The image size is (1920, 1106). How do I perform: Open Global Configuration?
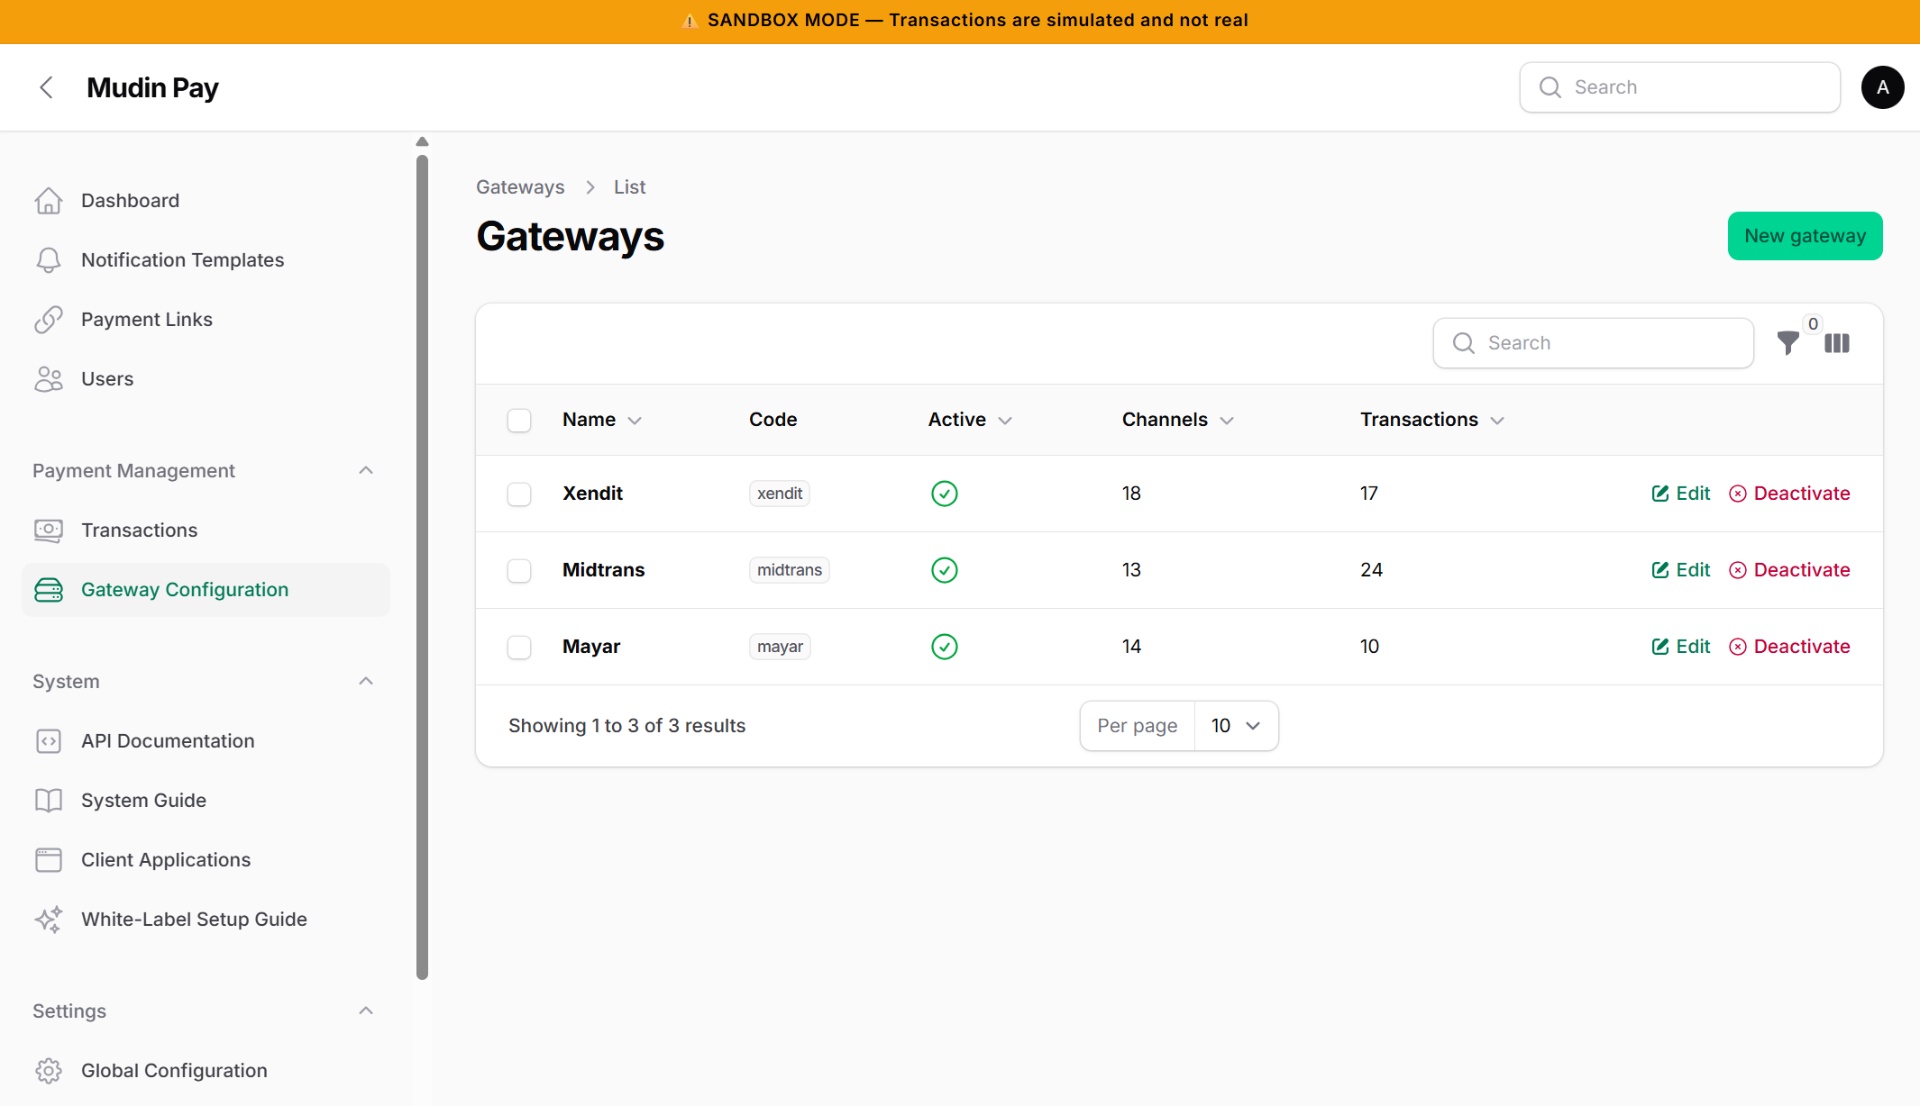206,1070
